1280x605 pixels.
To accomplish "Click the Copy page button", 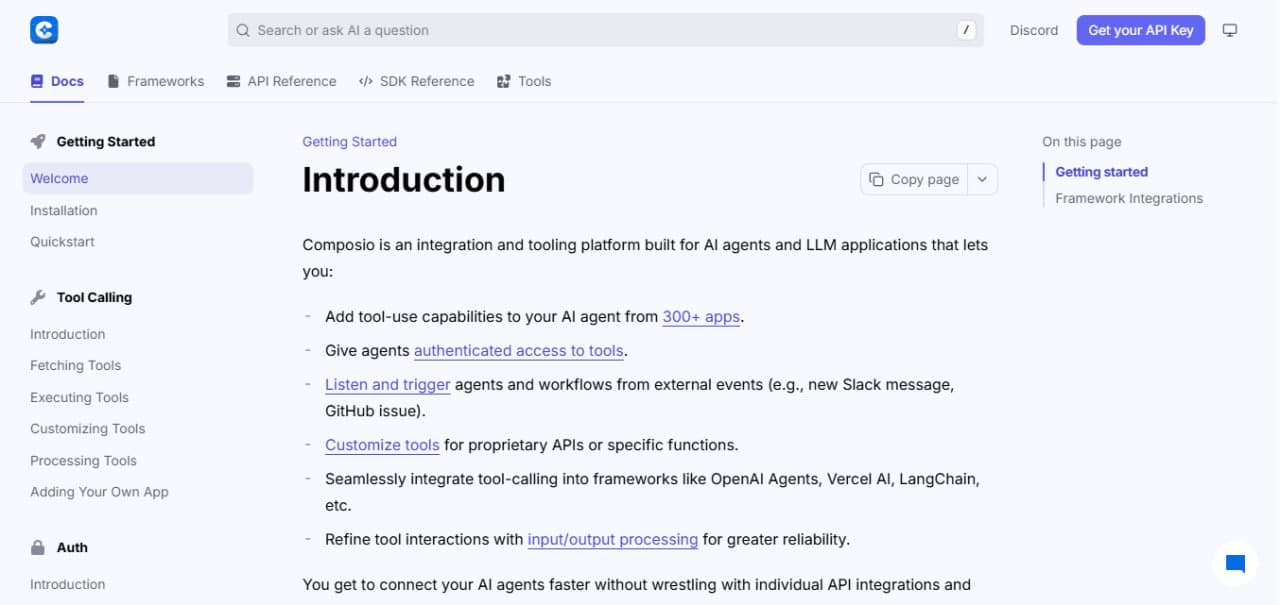I will point(915,179).
